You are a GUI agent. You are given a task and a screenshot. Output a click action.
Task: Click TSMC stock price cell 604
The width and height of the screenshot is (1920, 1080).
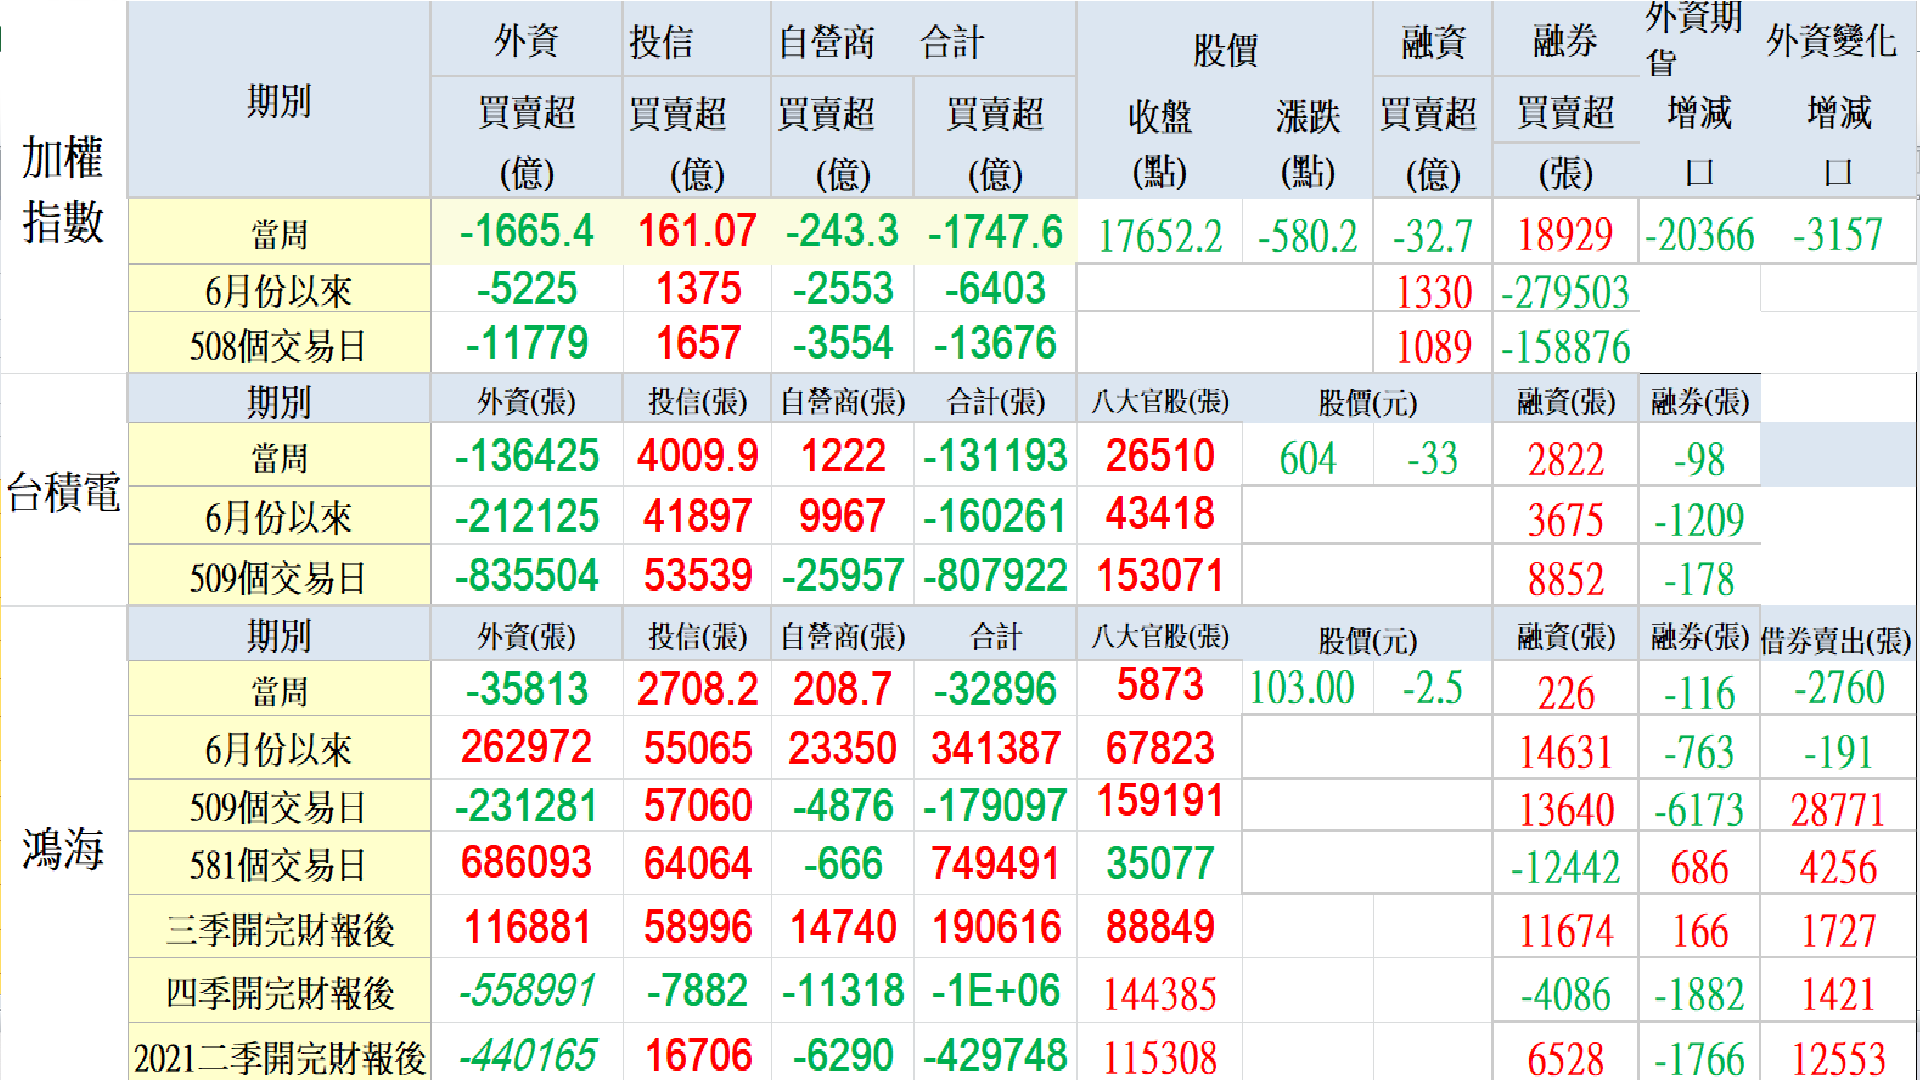point(1307,459)
